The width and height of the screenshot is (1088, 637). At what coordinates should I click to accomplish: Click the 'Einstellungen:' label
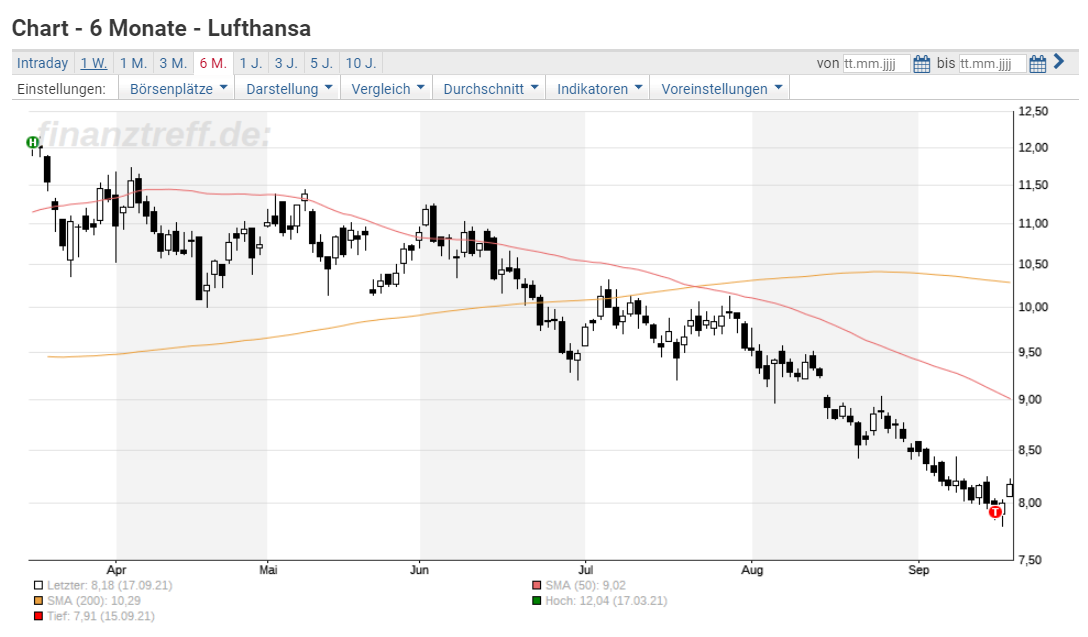pyautogui.click(x=61, y=89)
